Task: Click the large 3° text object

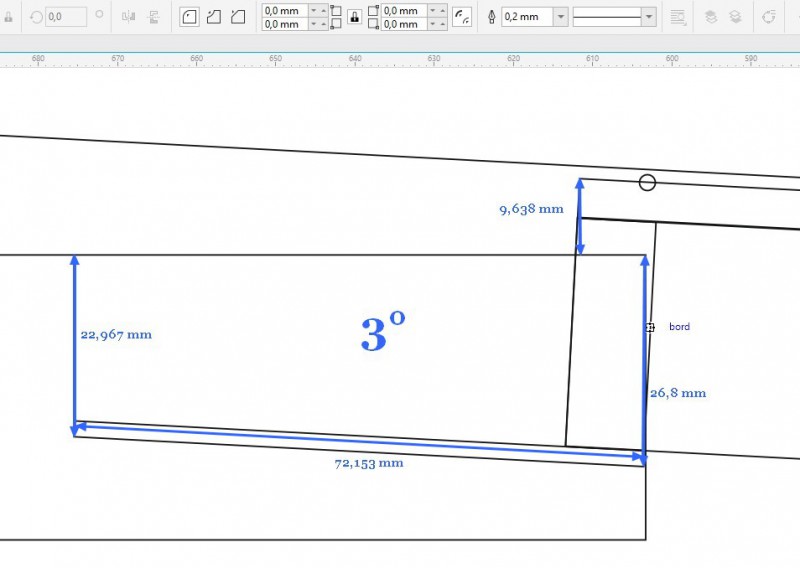Action: pyautogui.click(x=382, y=333)
